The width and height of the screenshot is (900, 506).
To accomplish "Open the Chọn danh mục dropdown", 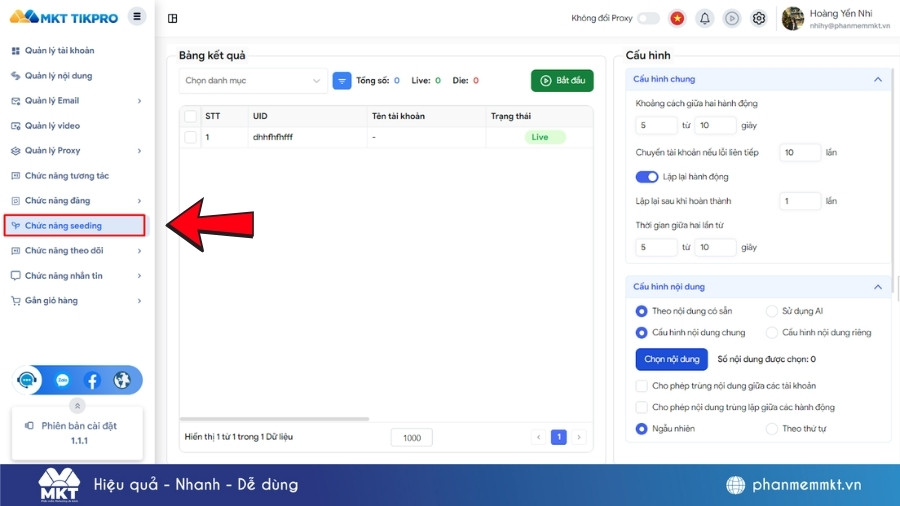I will point(253,81).
